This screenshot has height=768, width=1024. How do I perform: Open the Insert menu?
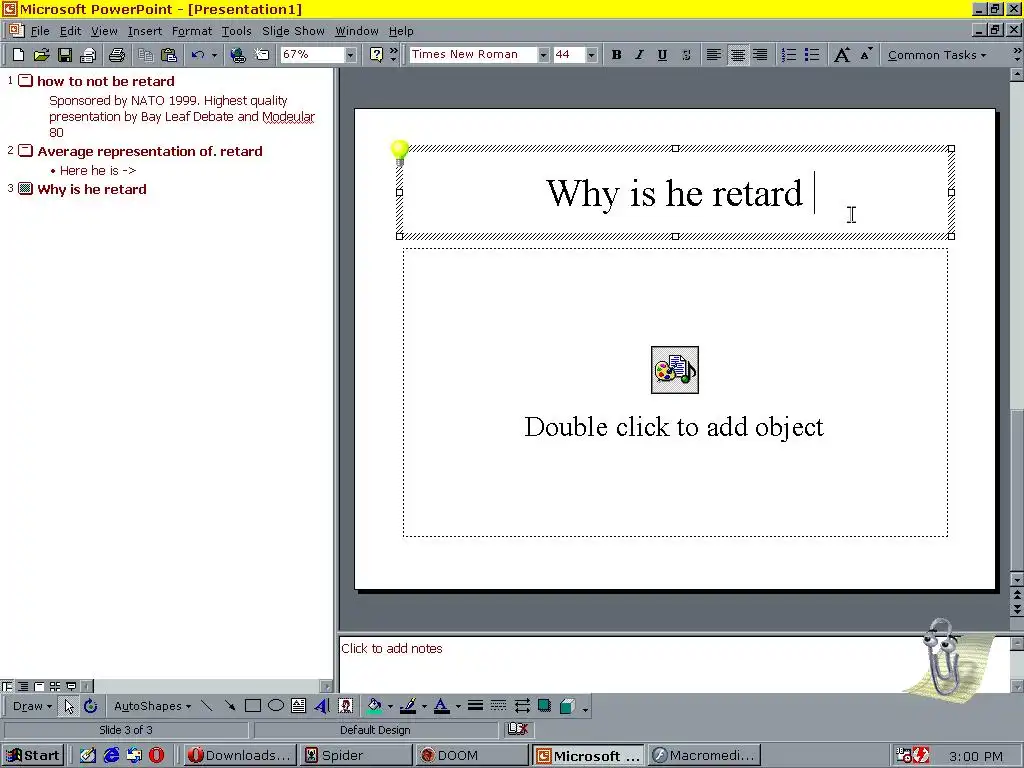tap(145, 31)
